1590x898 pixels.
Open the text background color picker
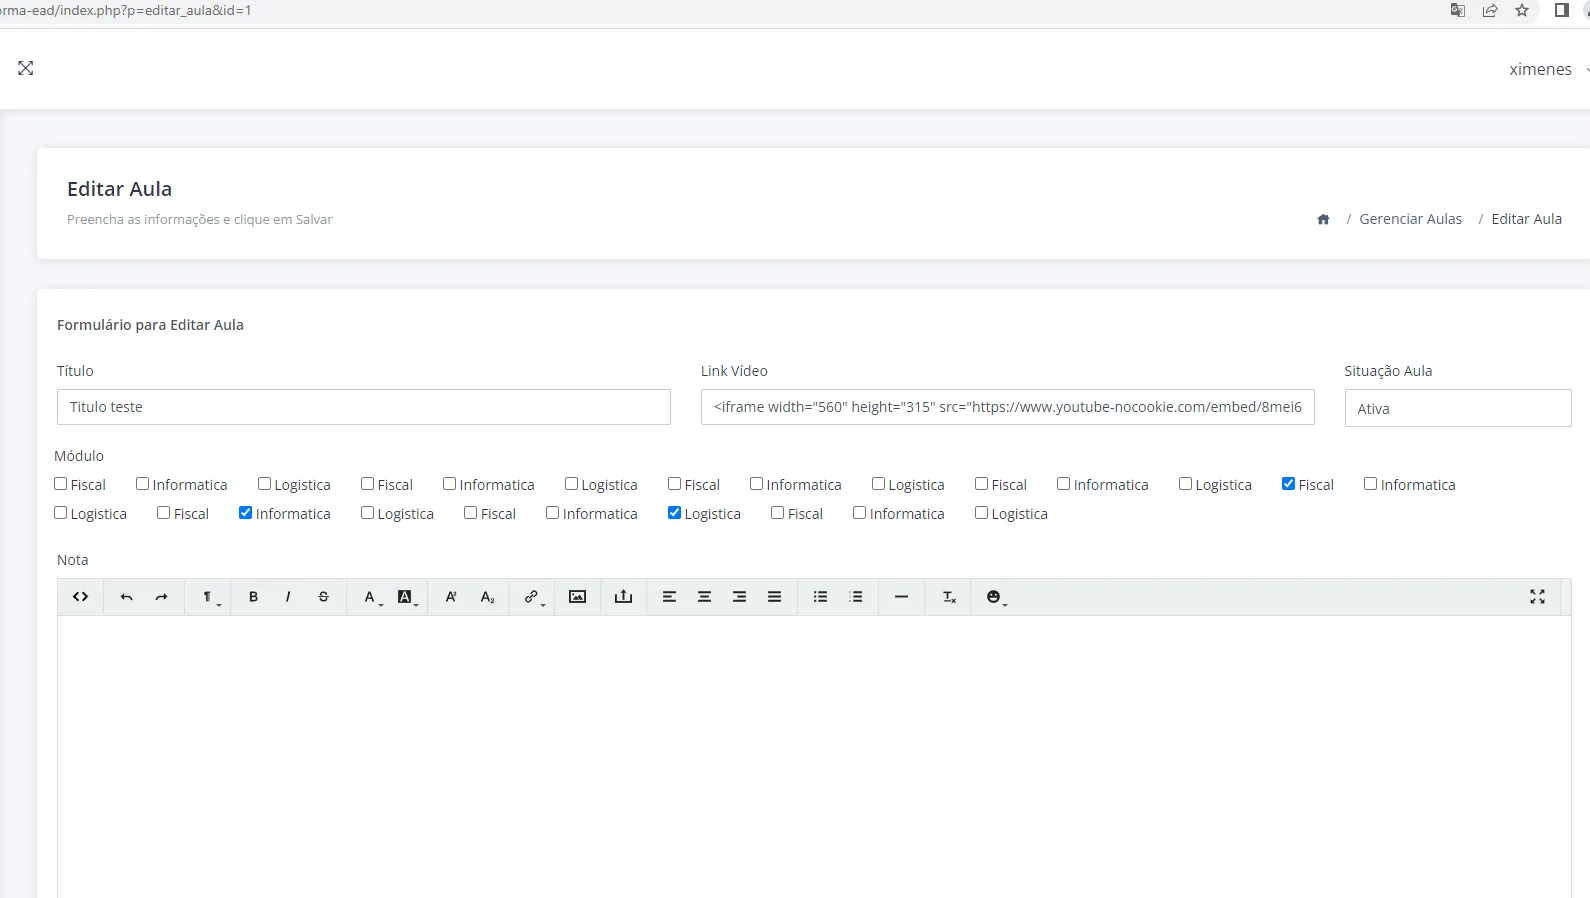point(406,597)
